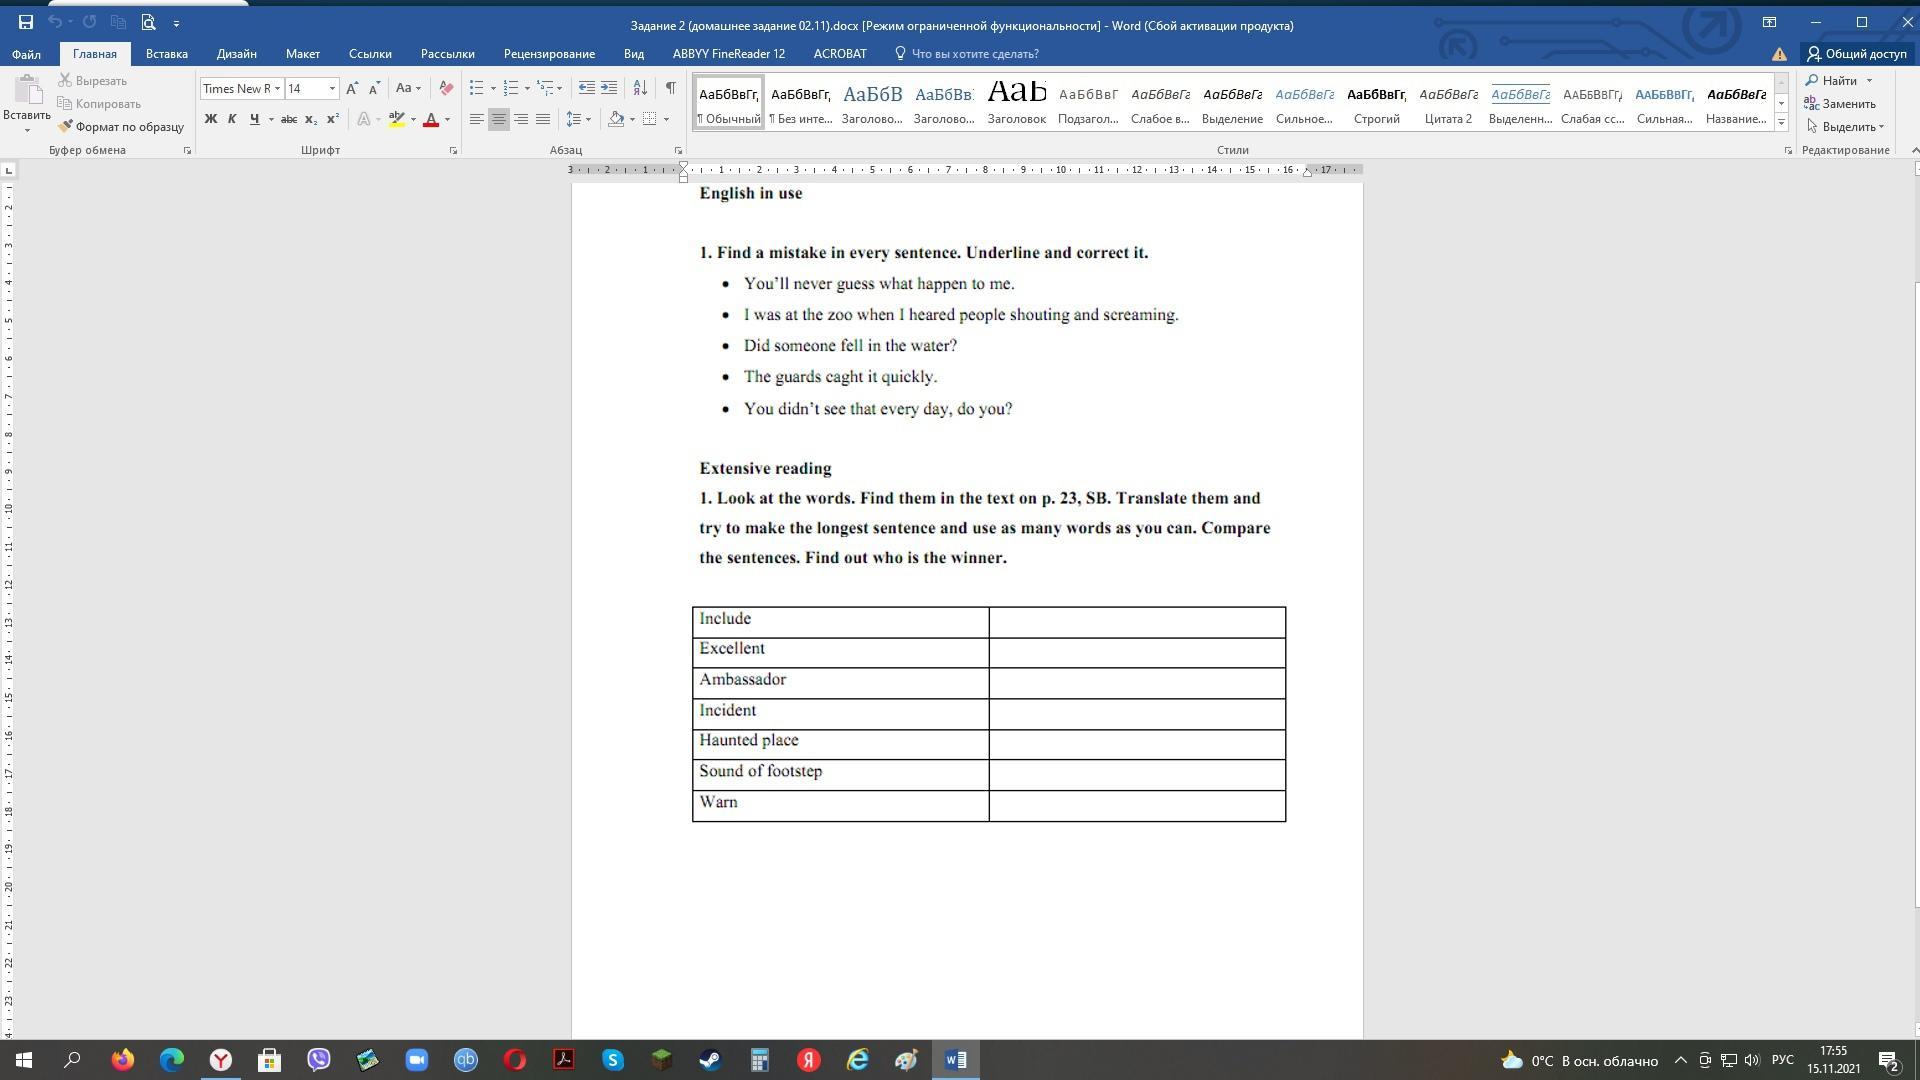The height and width of the screenshot is (1080, 1920).
Task: Open Firefox from the taskbar
Action: [123, 1060]
